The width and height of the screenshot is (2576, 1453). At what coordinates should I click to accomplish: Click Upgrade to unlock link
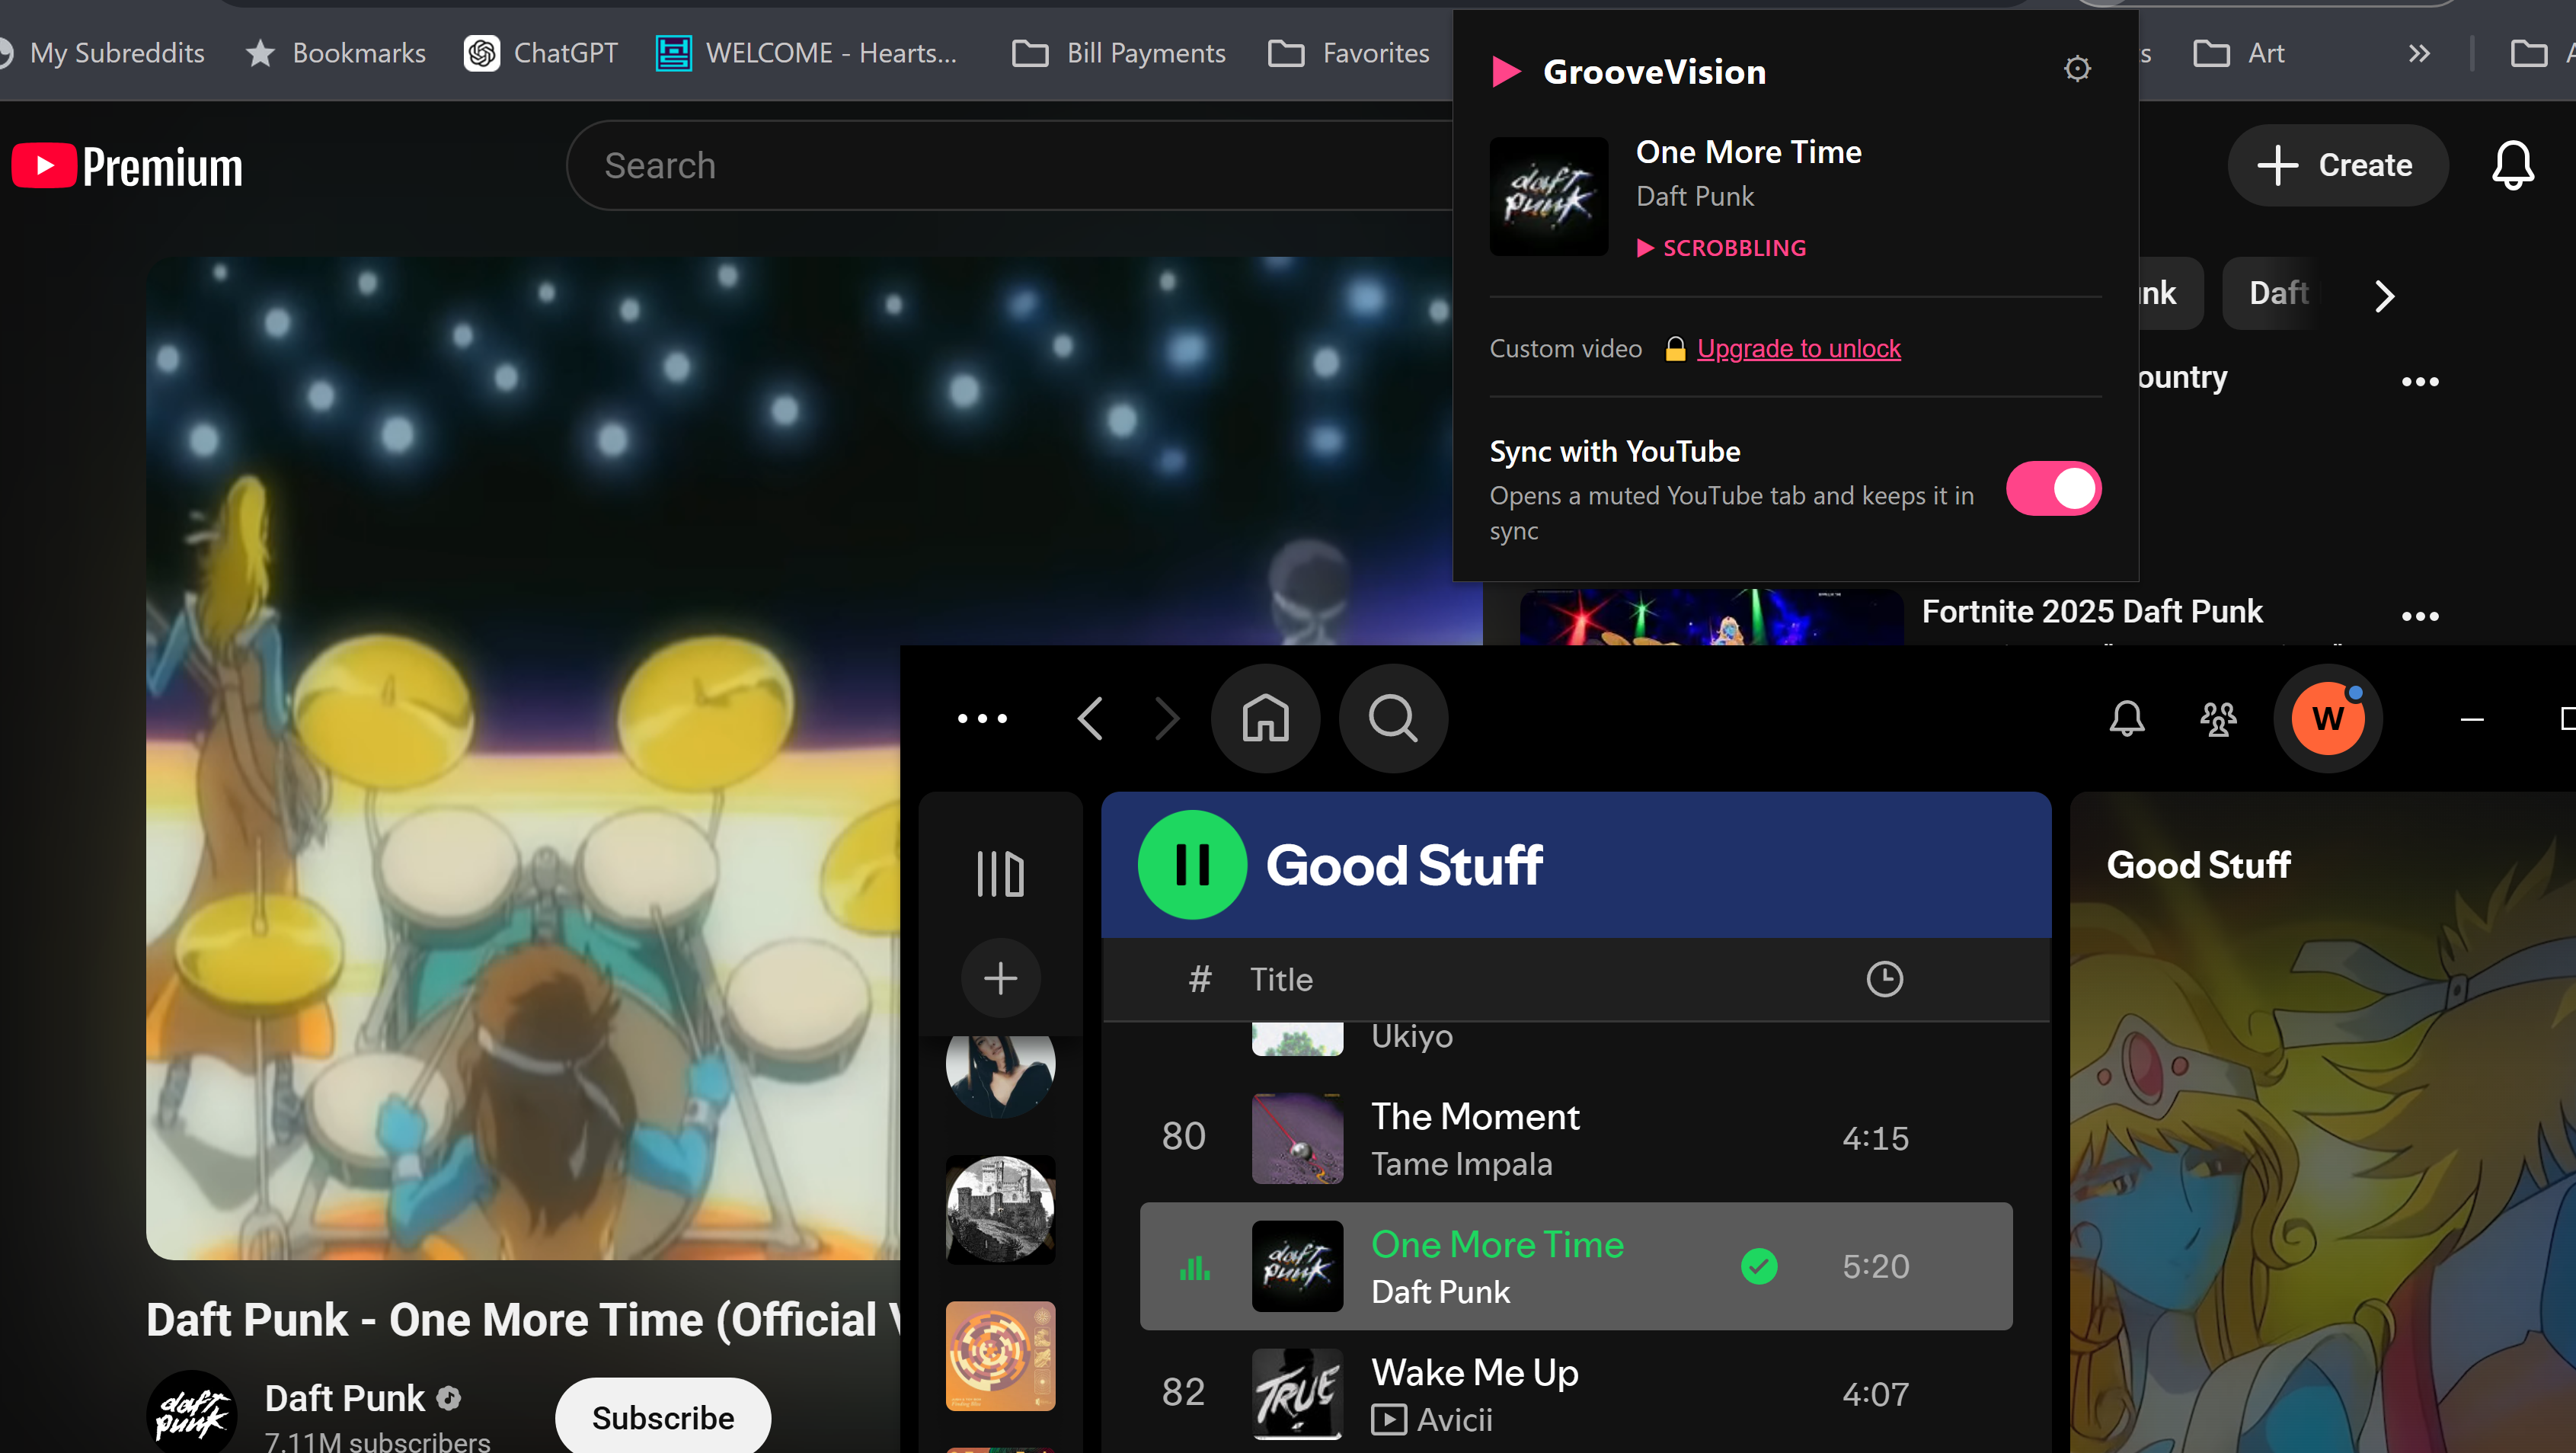pyautogui.click(x=1798, y=348)
